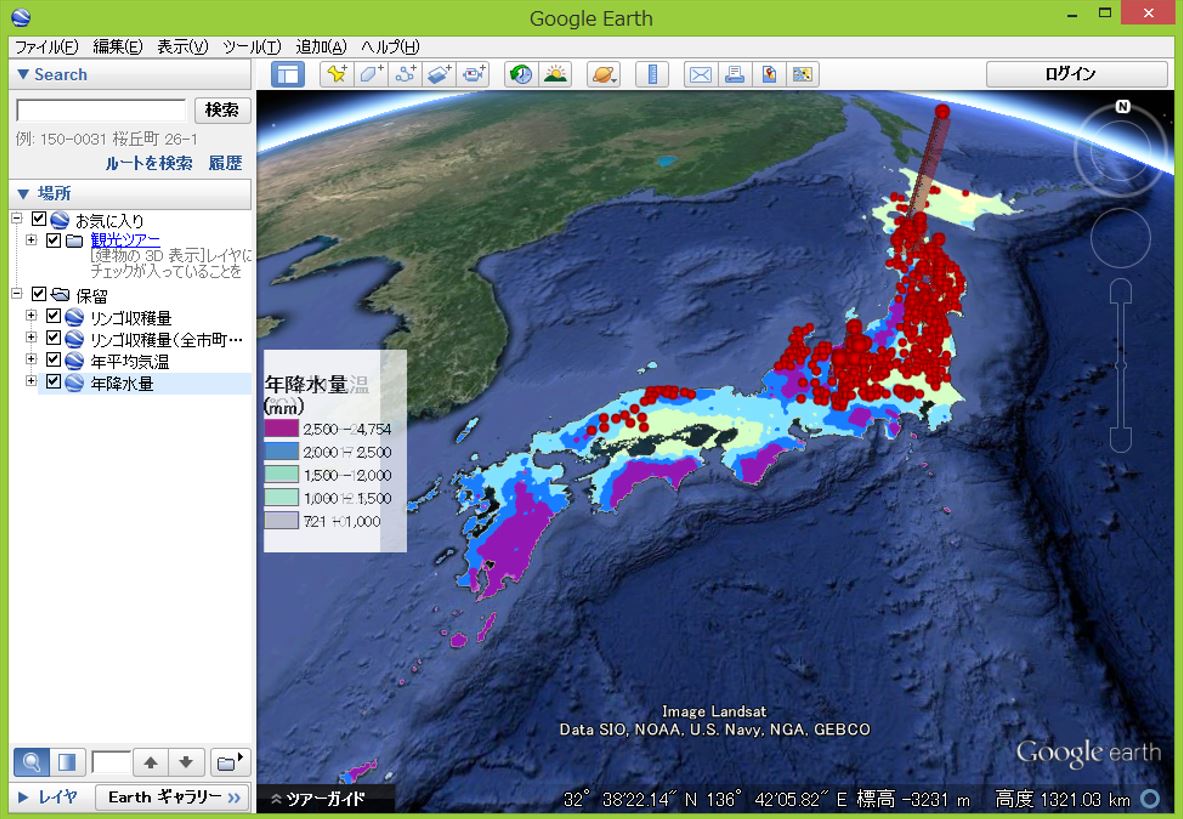Screen dimensions: 1183x819
Task: Open the 観光ツアー link
Action: coord(125,240)
